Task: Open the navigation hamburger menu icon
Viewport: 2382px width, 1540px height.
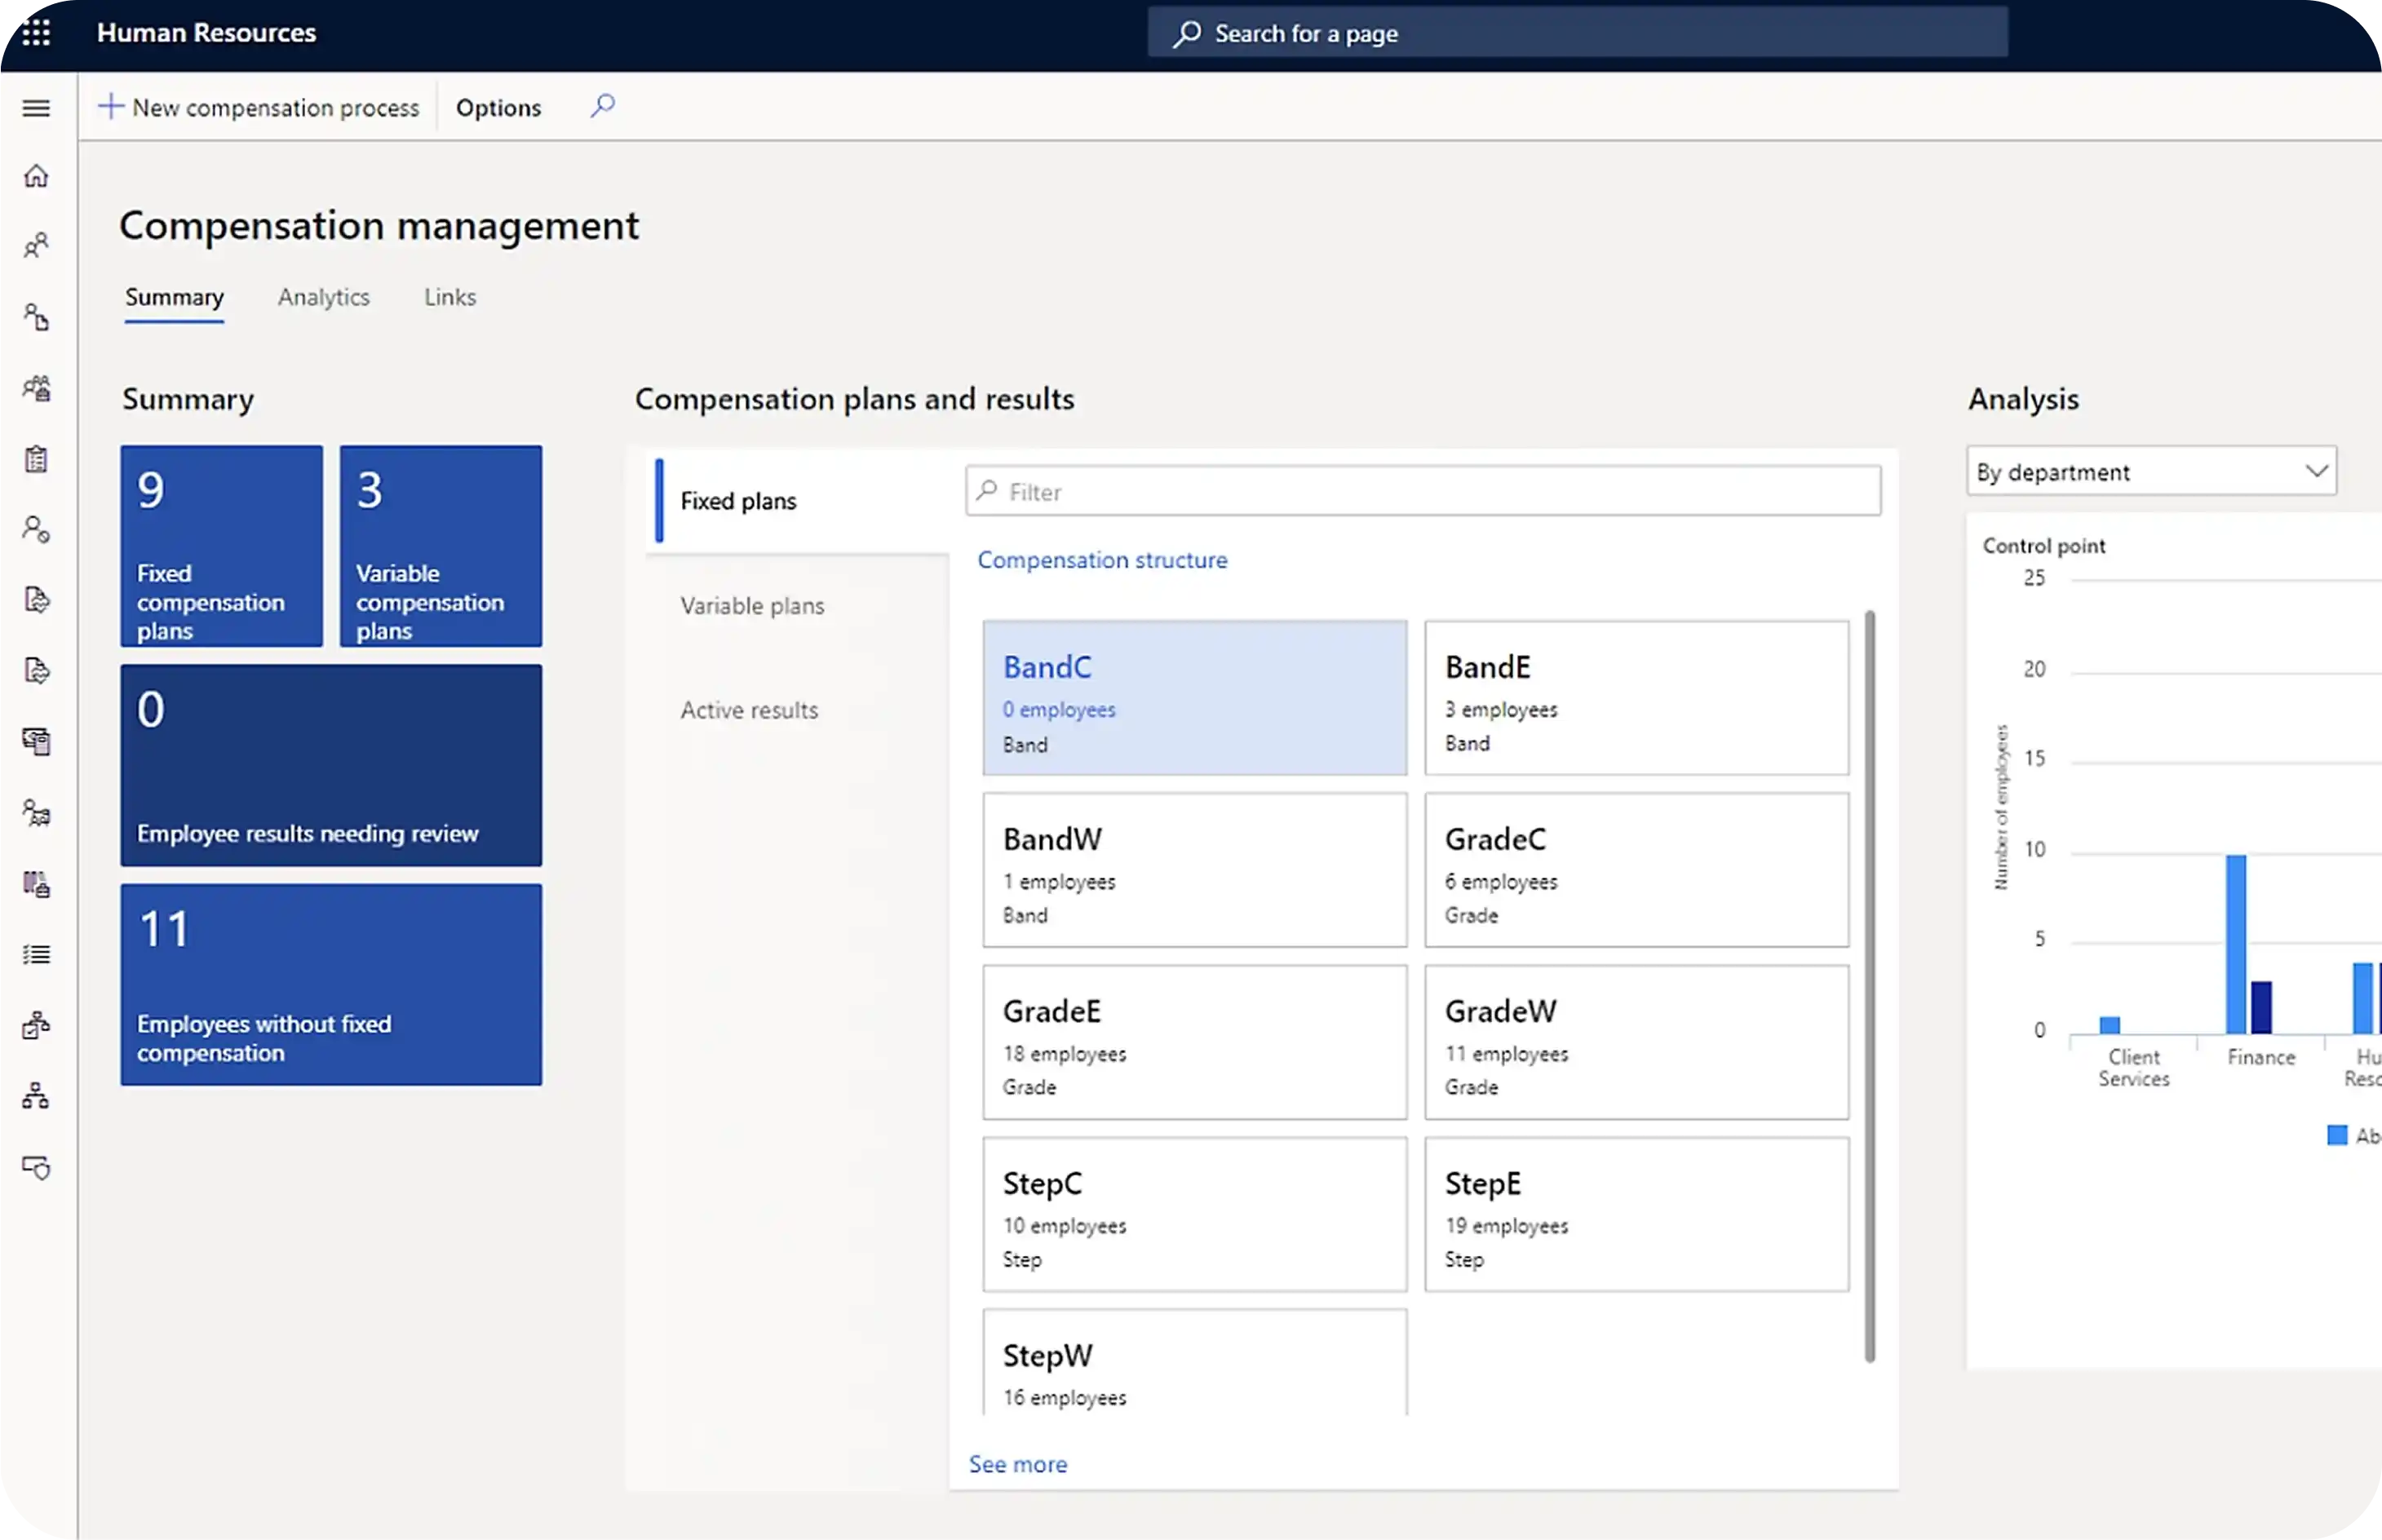Action: (36, 107)
